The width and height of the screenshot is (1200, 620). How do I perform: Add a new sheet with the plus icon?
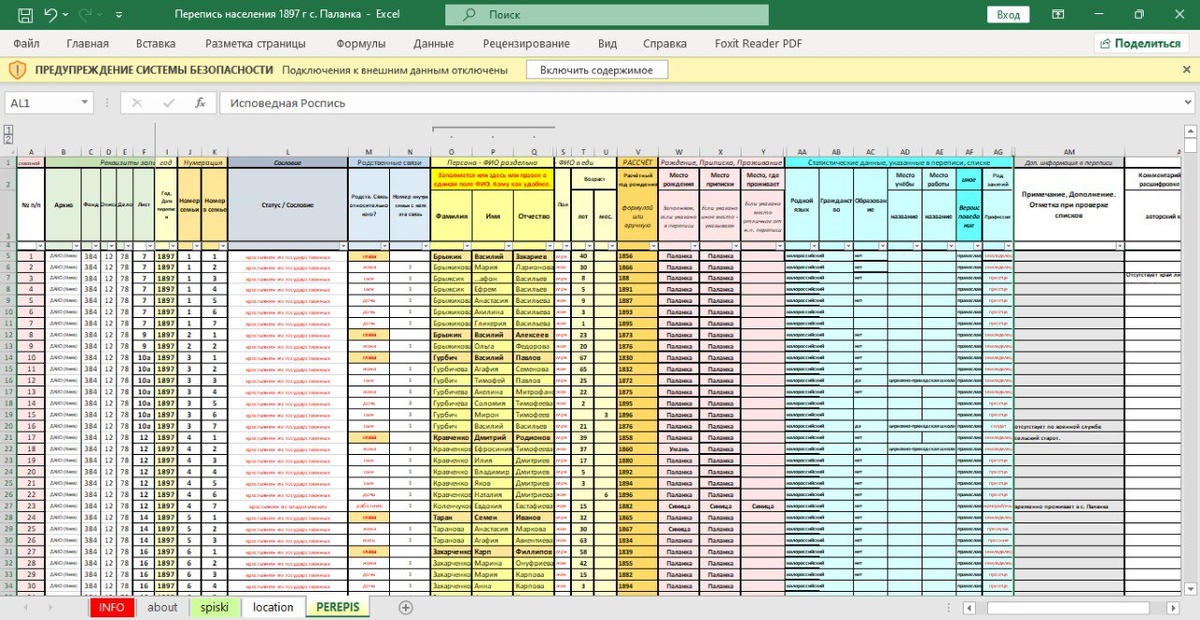406,607
